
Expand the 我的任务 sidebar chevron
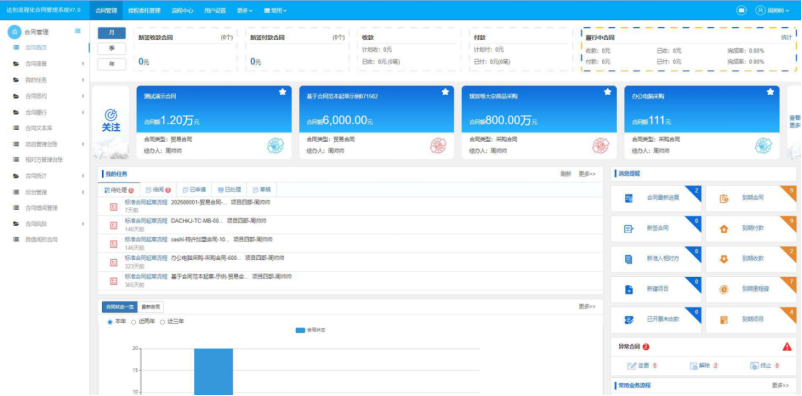[x=82, y=80]
